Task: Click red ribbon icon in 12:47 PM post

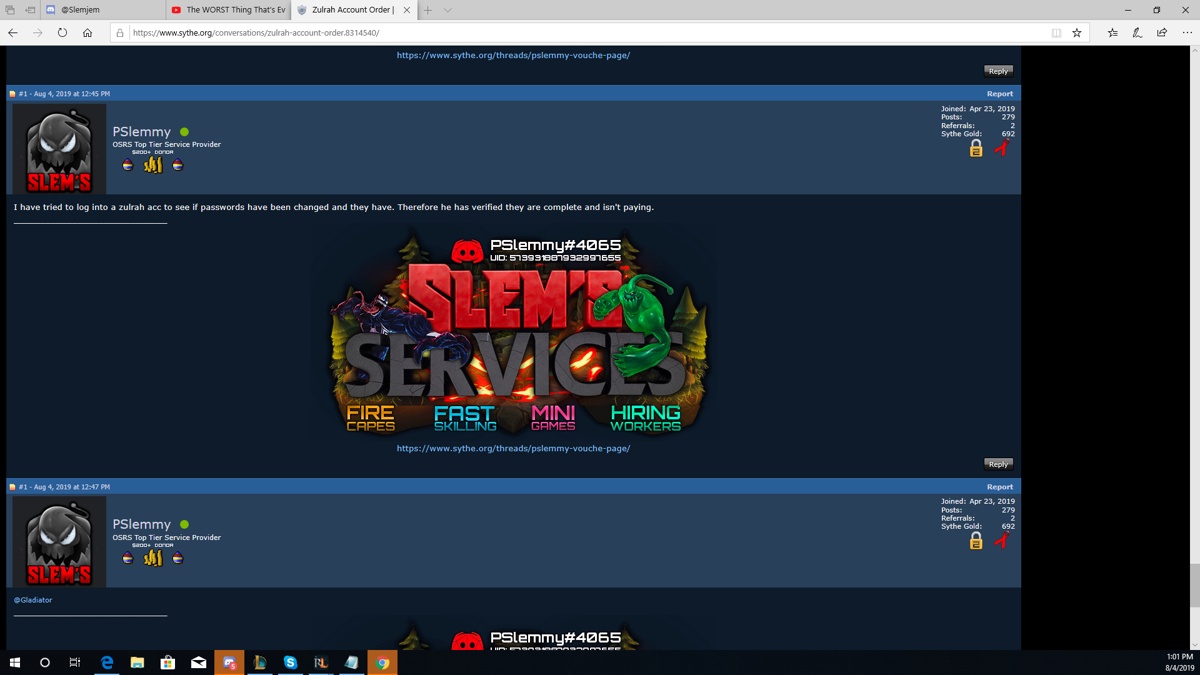Action: coord(1002,541)
